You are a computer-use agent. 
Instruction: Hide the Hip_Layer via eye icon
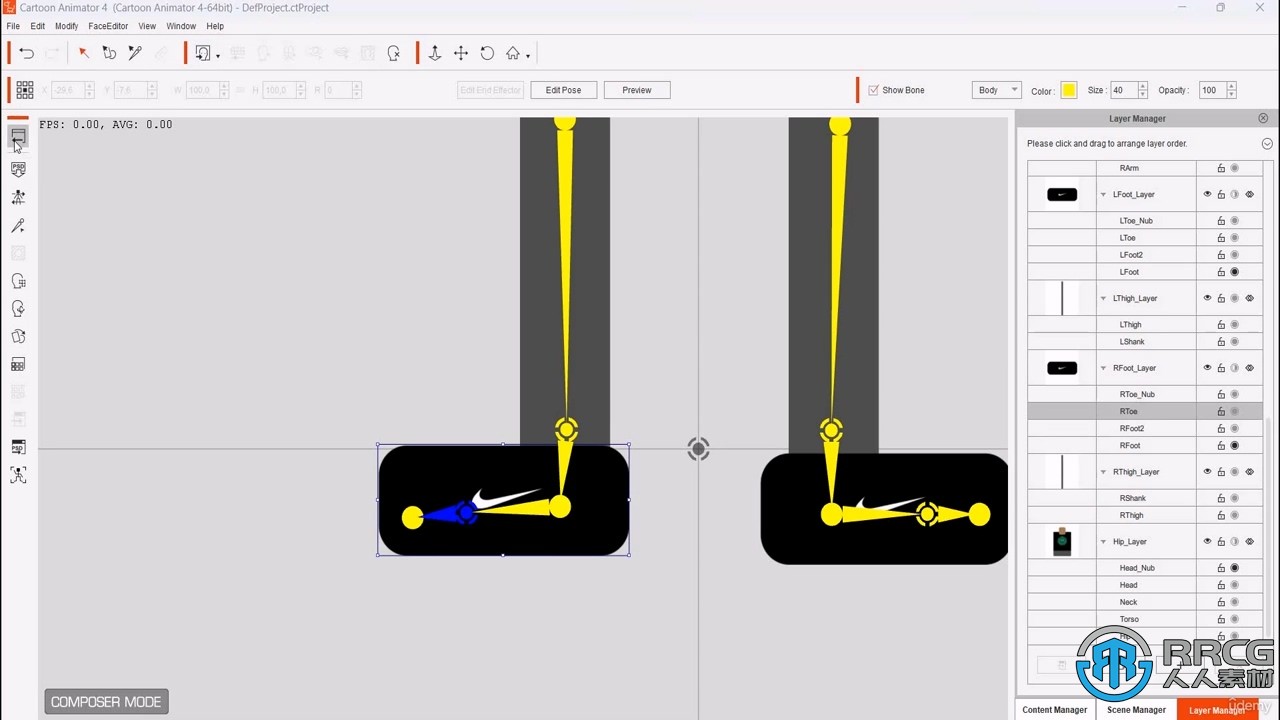tap(1207, 542)
